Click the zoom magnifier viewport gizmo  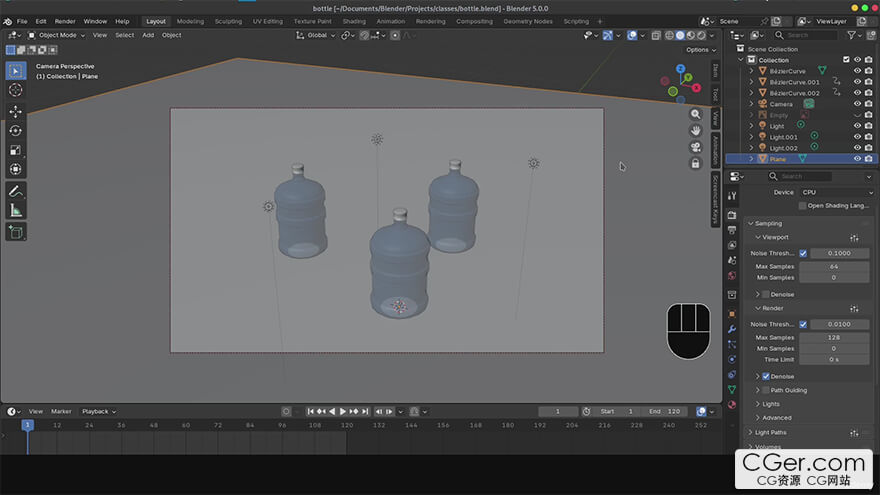[695, 114]
